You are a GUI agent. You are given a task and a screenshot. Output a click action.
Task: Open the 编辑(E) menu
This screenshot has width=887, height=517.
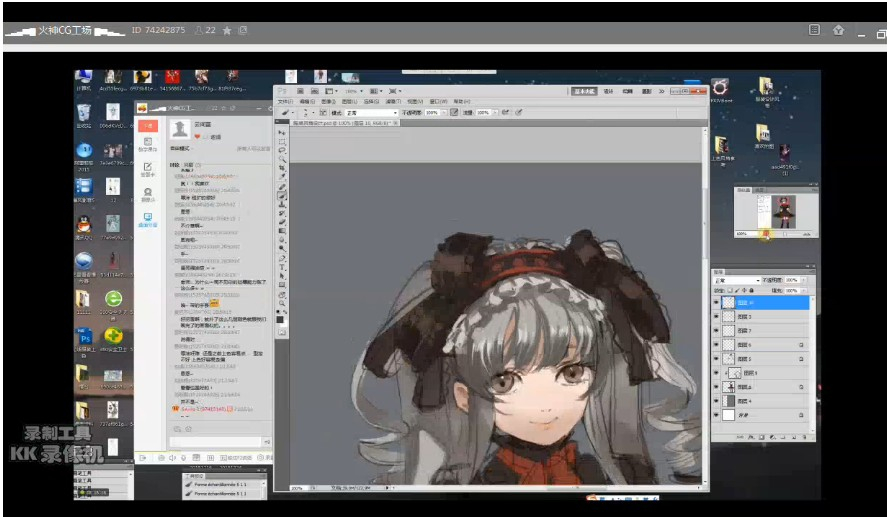click(307, 101)
